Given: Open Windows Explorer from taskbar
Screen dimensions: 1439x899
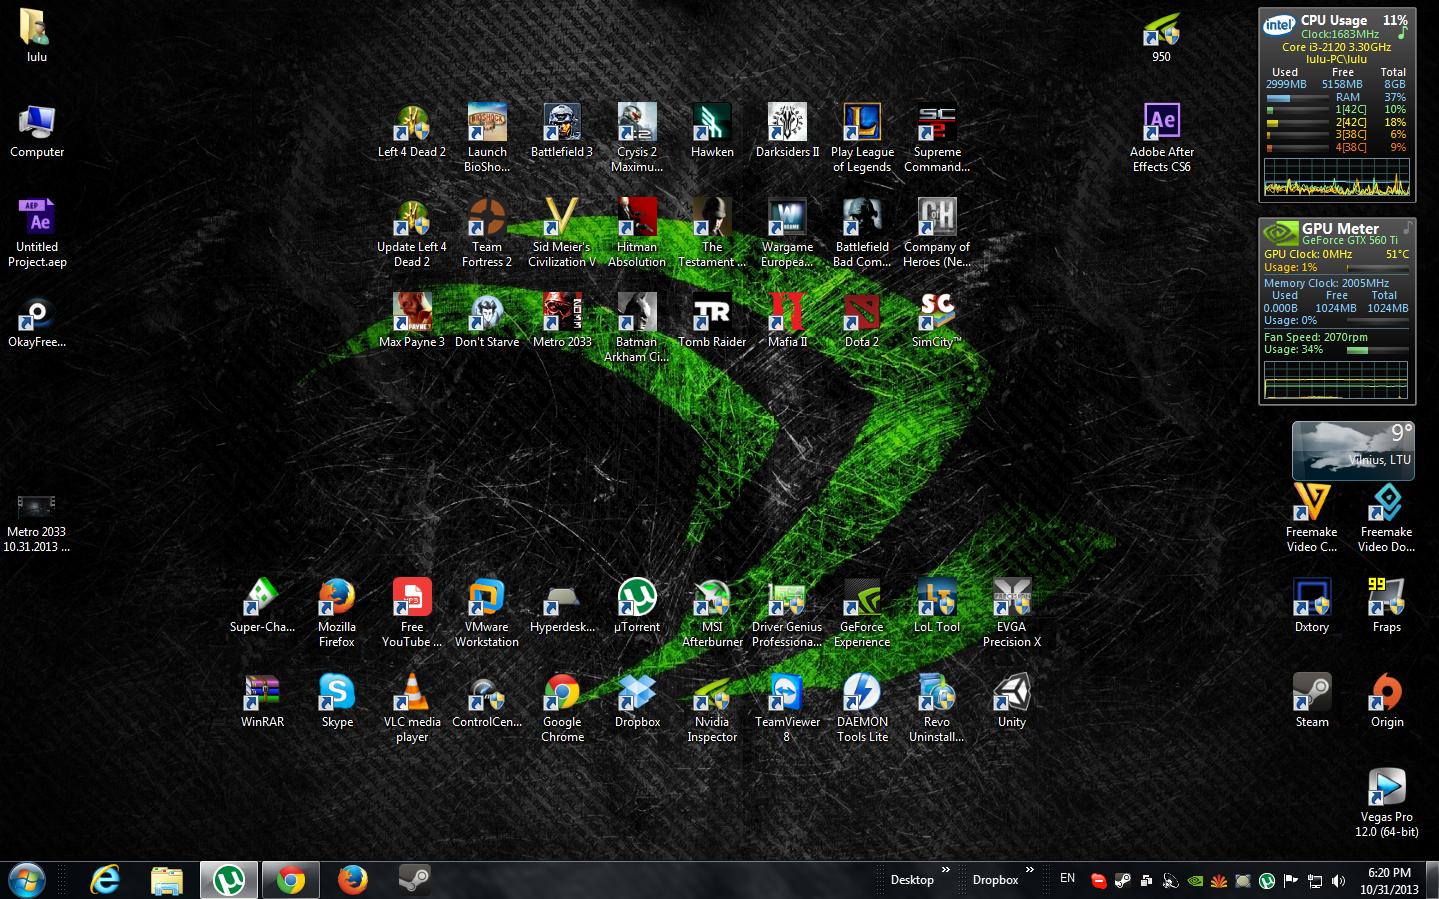Looking at the screenshot, I should pyautogui.click(x=167, y=880).
